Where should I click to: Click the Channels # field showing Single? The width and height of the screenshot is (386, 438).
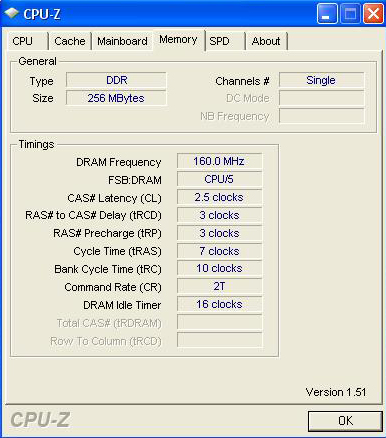click(x=321, y=80)
